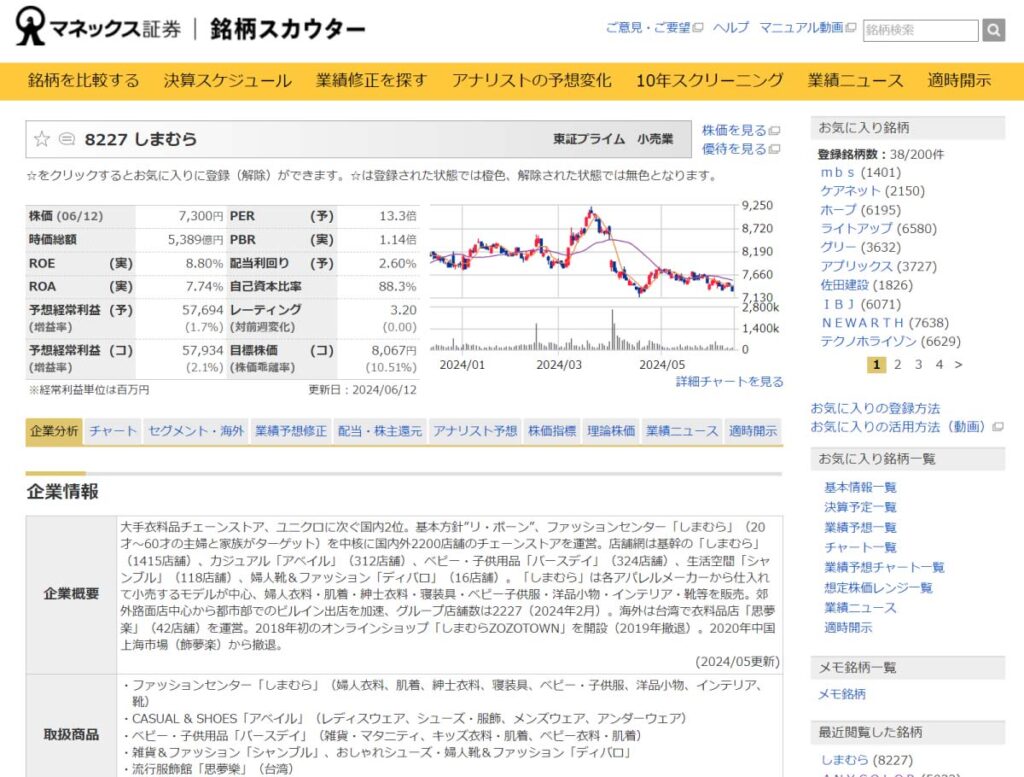This screenshot has height=777, width=1024.
Task: Switch to the 業績予想修正 tab
Action: coord(291,431)
